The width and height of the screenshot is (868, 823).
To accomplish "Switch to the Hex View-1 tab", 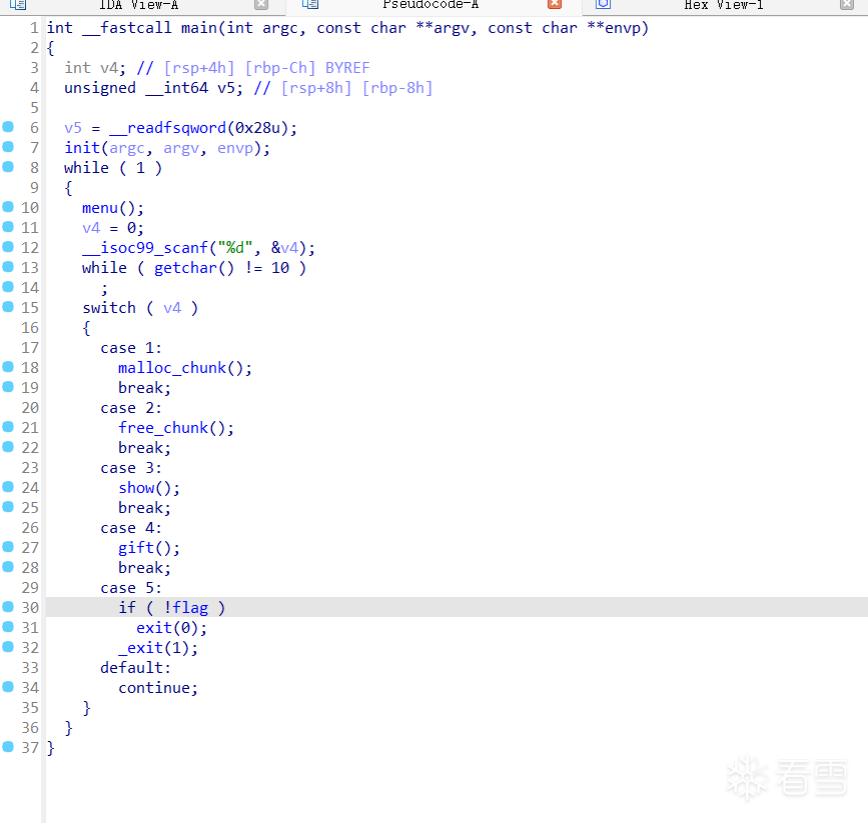I will [724, 5].
